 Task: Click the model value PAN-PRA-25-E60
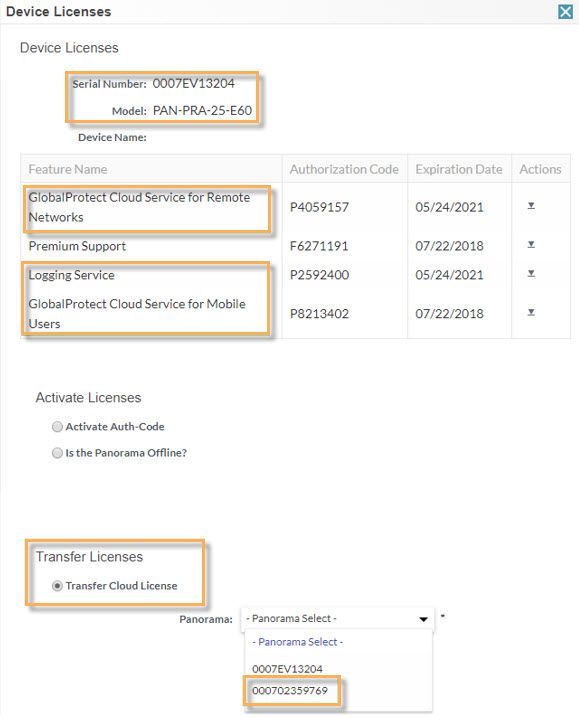pyautogui.click(x=202, y=111)
